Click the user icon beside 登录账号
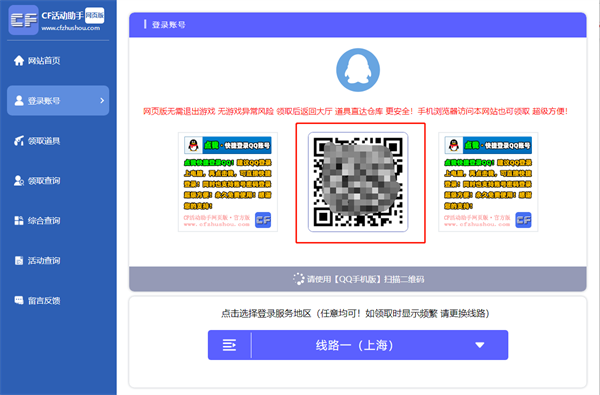 [19, 101]
